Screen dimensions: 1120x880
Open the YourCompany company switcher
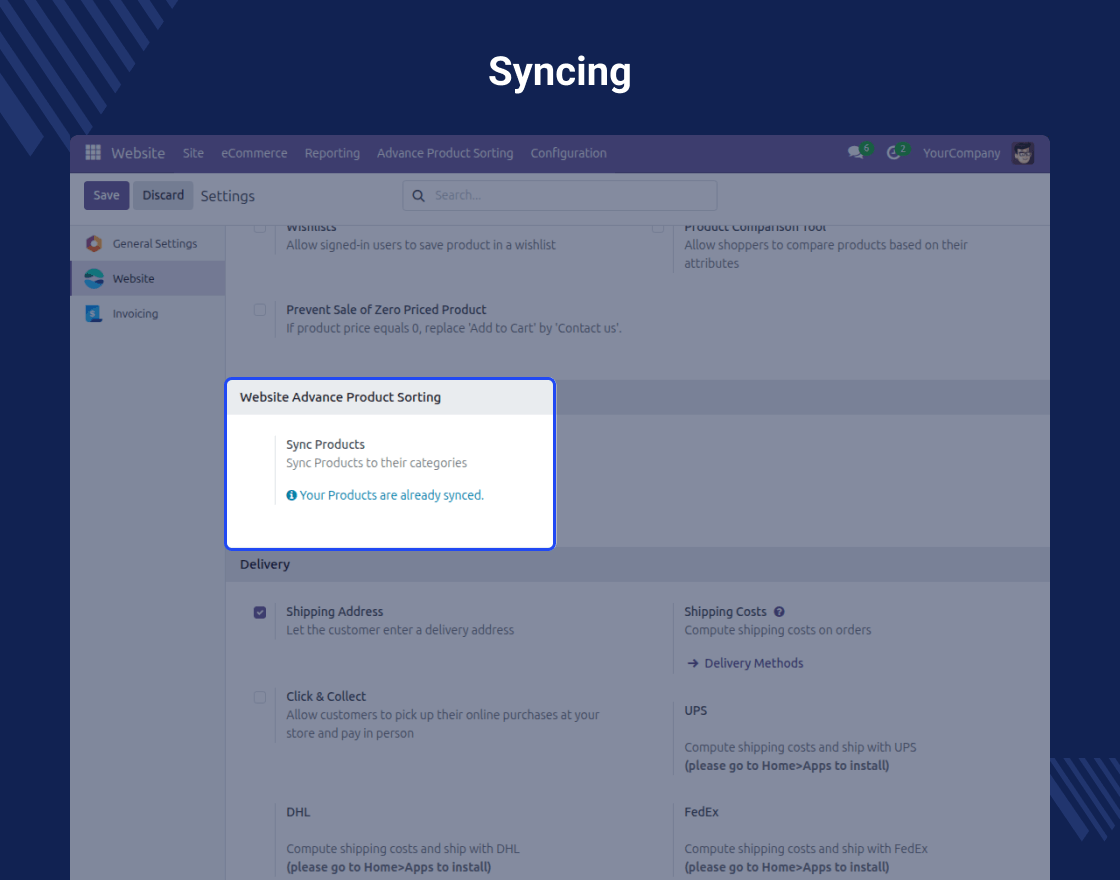[x=961, y=153]
